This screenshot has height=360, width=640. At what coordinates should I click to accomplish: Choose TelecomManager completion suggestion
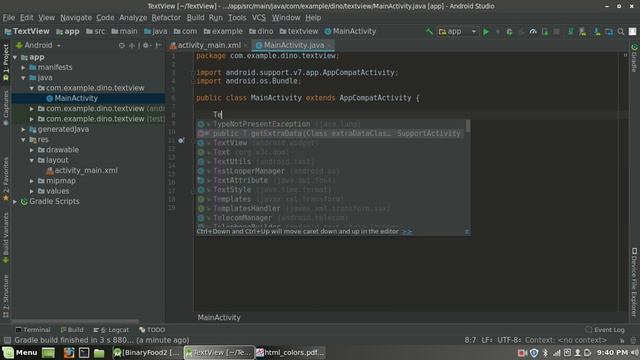(x=330, y=218)
